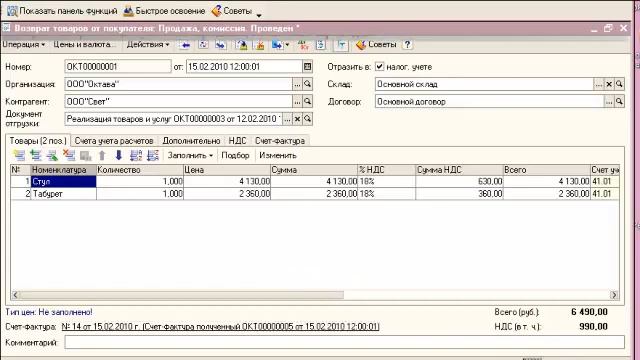Open Организация record with magnifier icon
Viewport: 640px width, 360px height.
tap(307, 84)
